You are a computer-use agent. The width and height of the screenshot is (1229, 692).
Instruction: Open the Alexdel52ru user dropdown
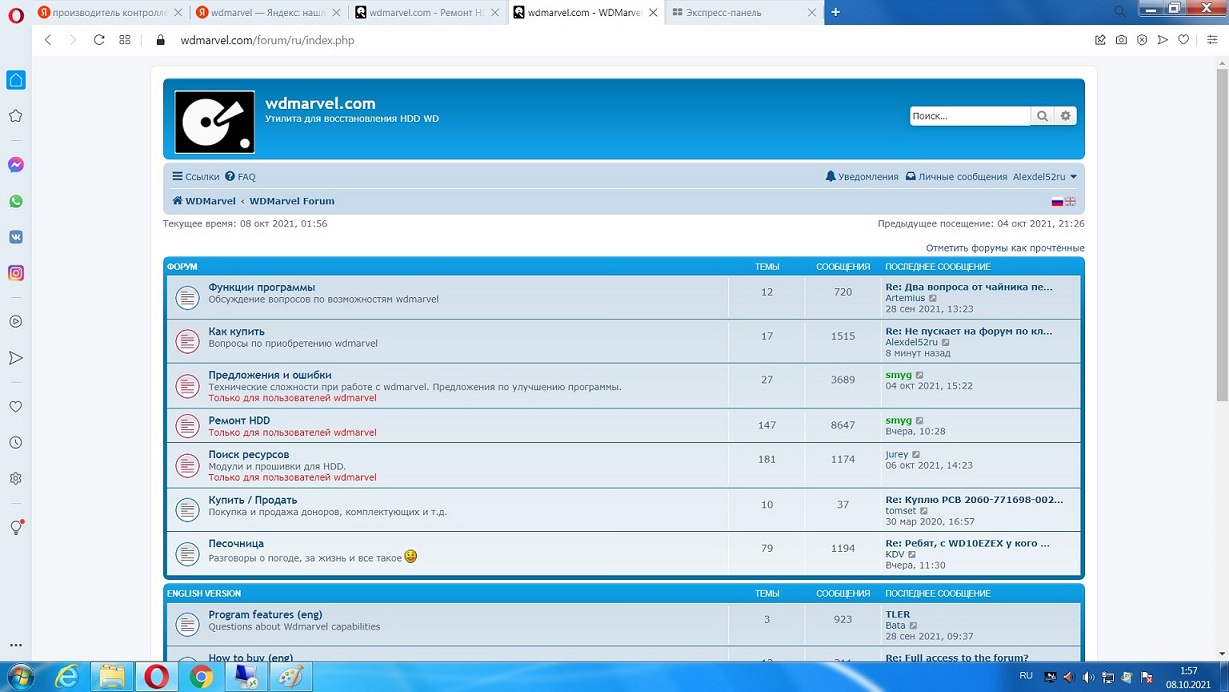coord(1045,177)
